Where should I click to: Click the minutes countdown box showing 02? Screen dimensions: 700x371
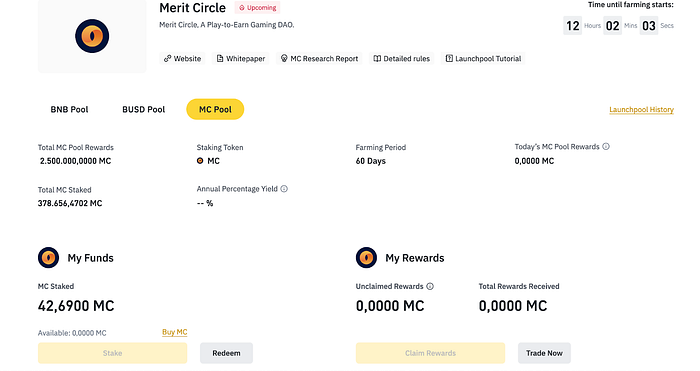[x=612, y=25]
